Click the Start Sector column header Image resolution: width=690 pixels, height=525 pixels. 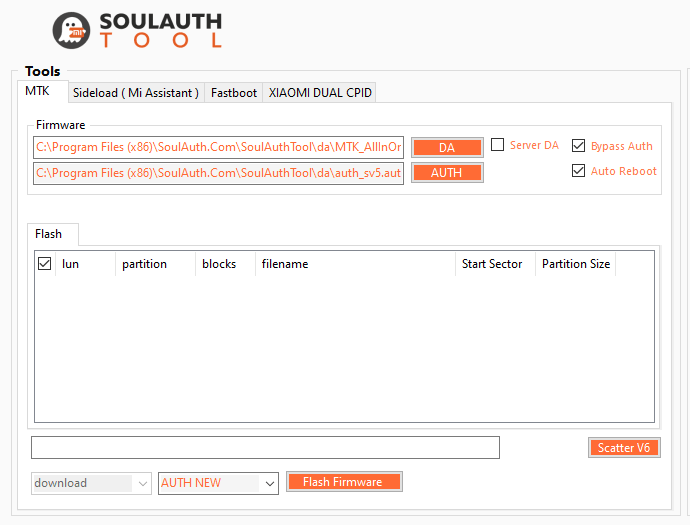(x=495, y=264)
